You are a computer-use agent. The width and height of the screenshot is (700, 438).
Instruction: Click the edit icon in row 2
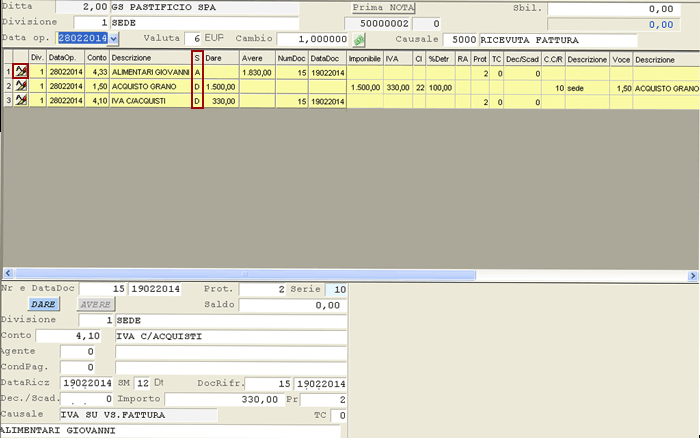[x=21, y=86]
